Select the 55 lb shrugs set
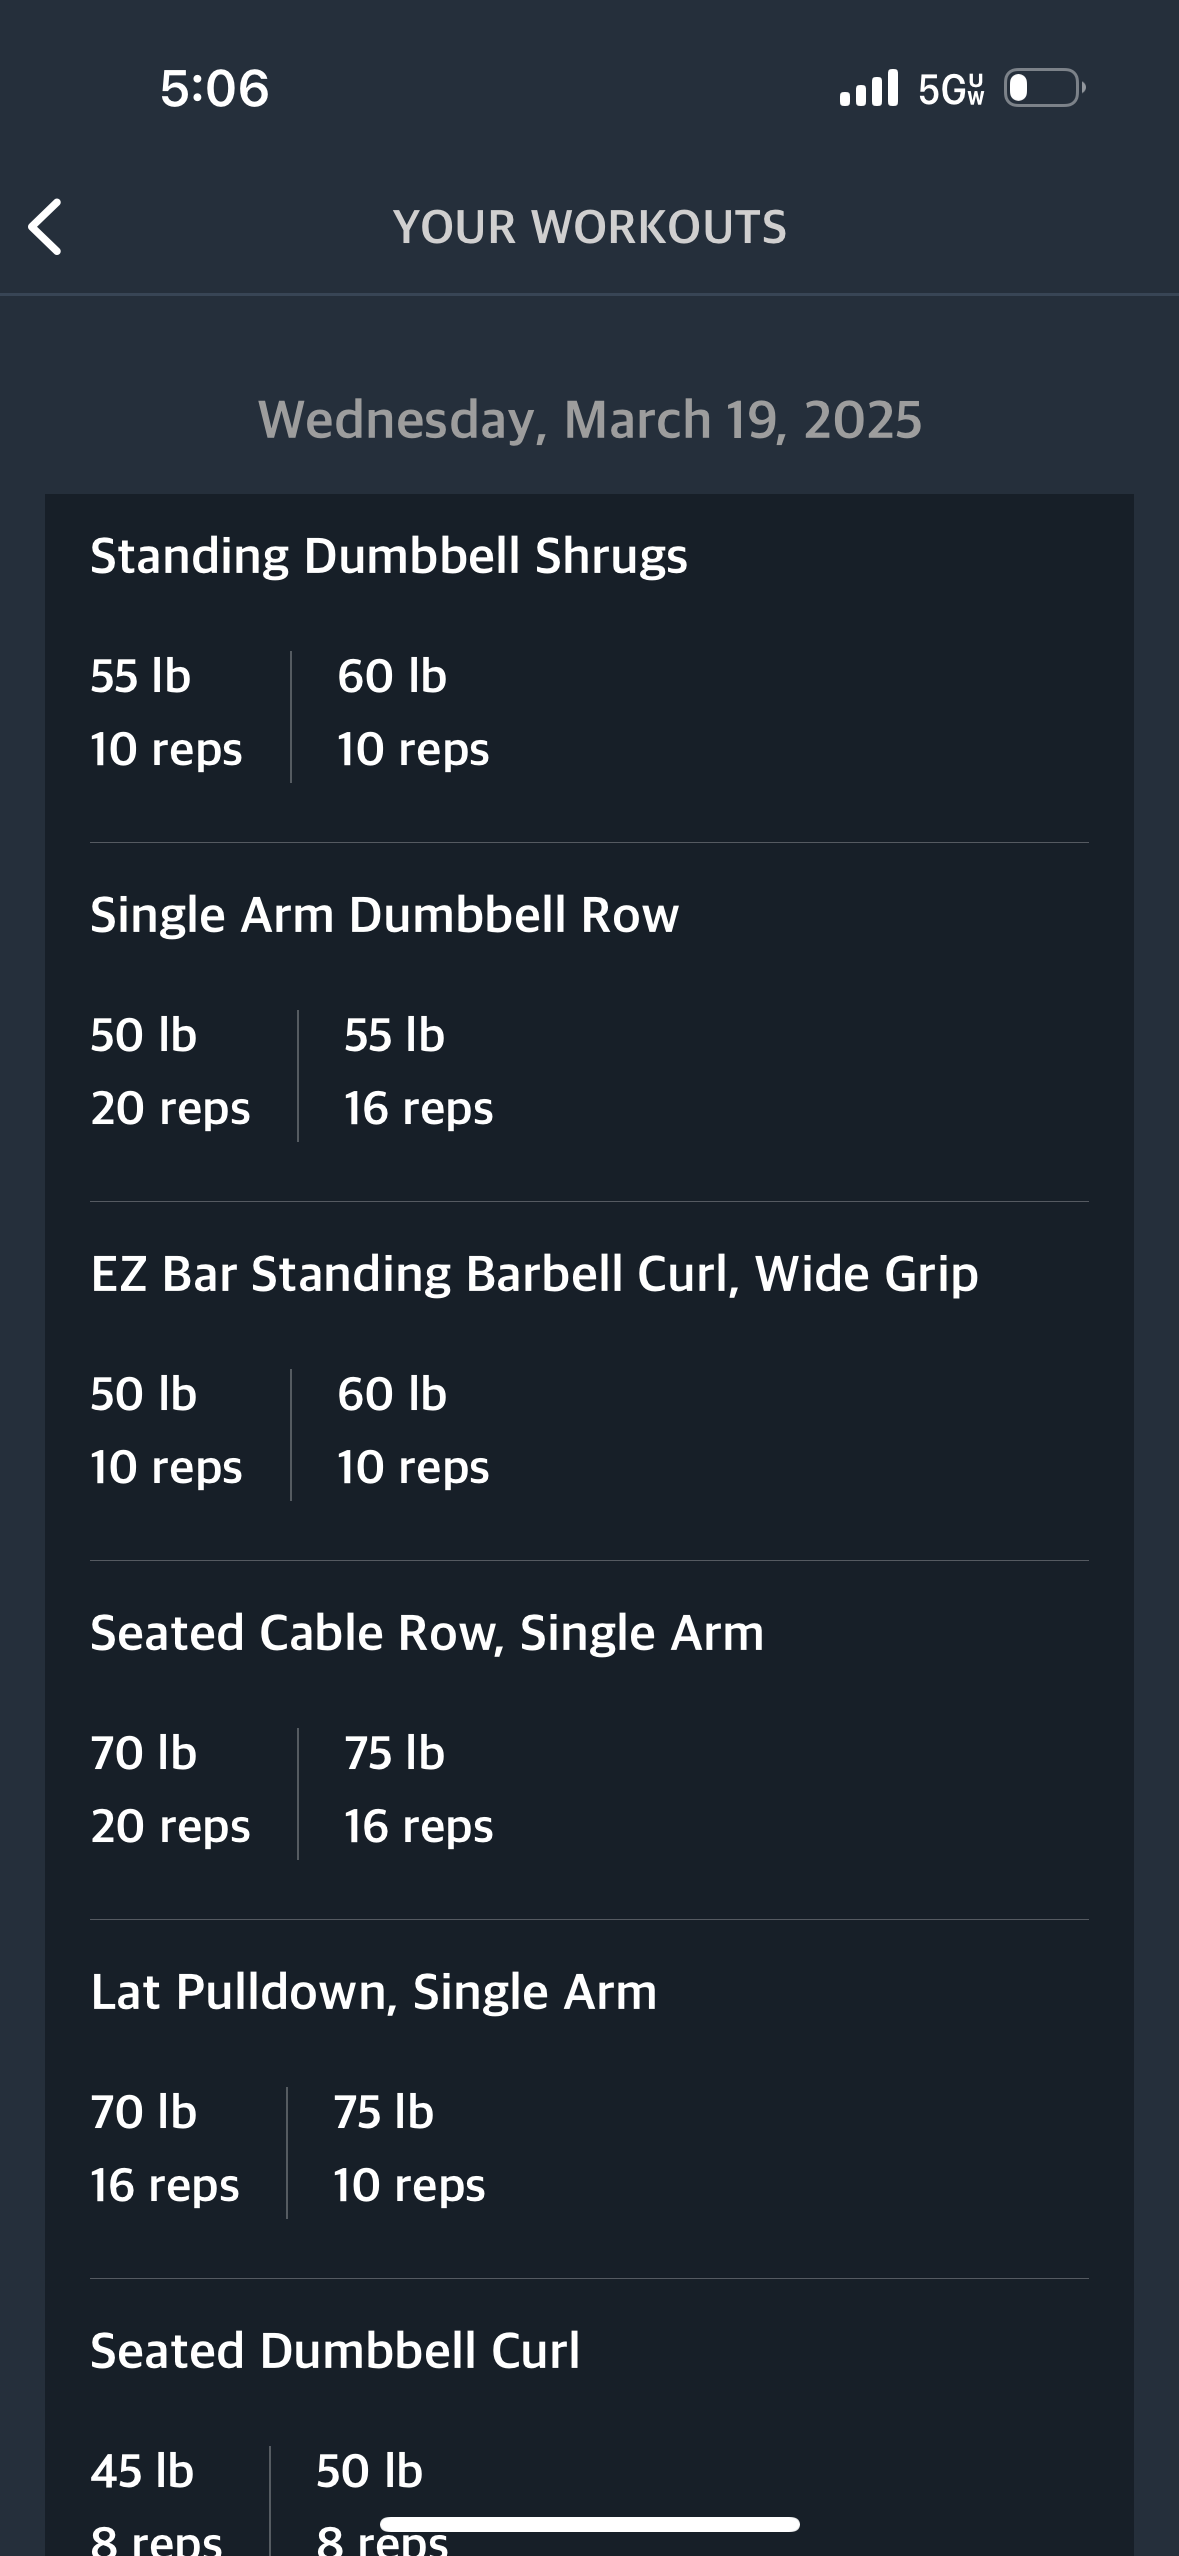Screen dimensions: 1179x2556 pos(166,713)
